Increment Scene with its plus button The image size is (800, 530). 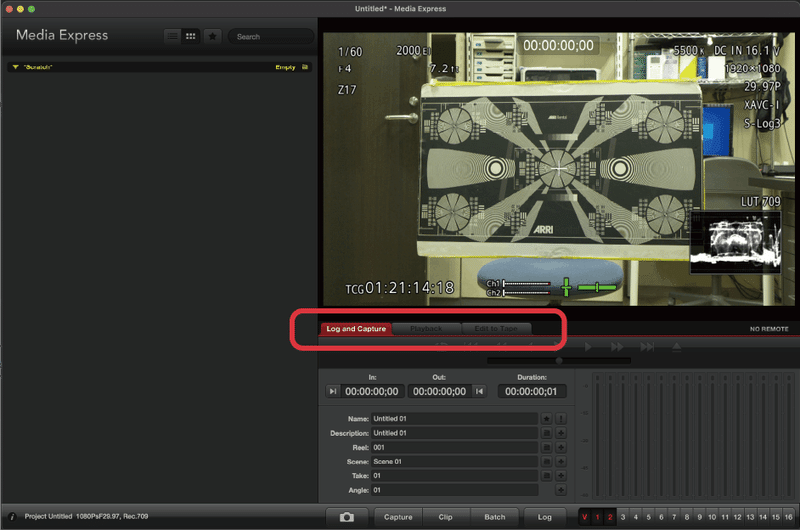[561, 462]
